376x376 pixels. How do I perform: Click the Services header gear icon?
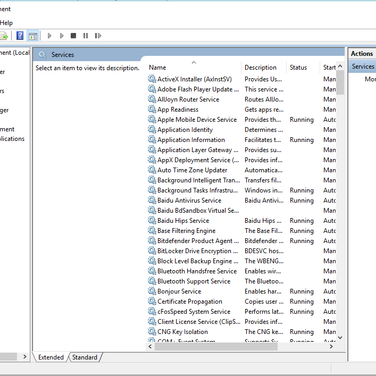(42, 54)
